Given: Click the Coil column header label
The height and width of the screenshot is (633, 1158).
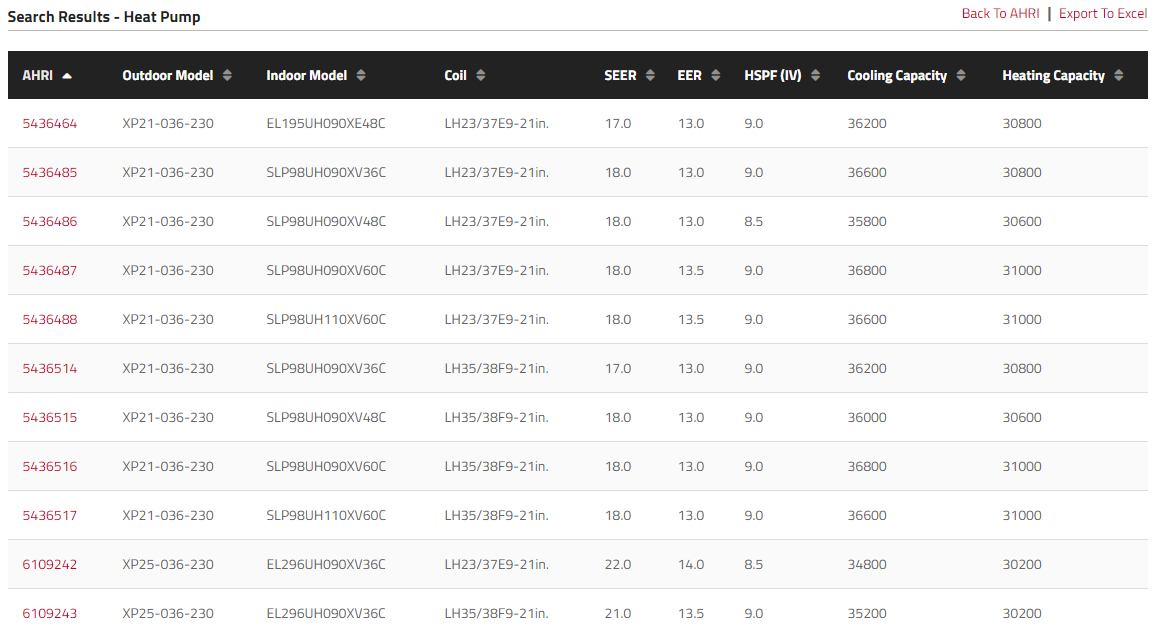Looking at the screenshot, I should pos(456,75).
